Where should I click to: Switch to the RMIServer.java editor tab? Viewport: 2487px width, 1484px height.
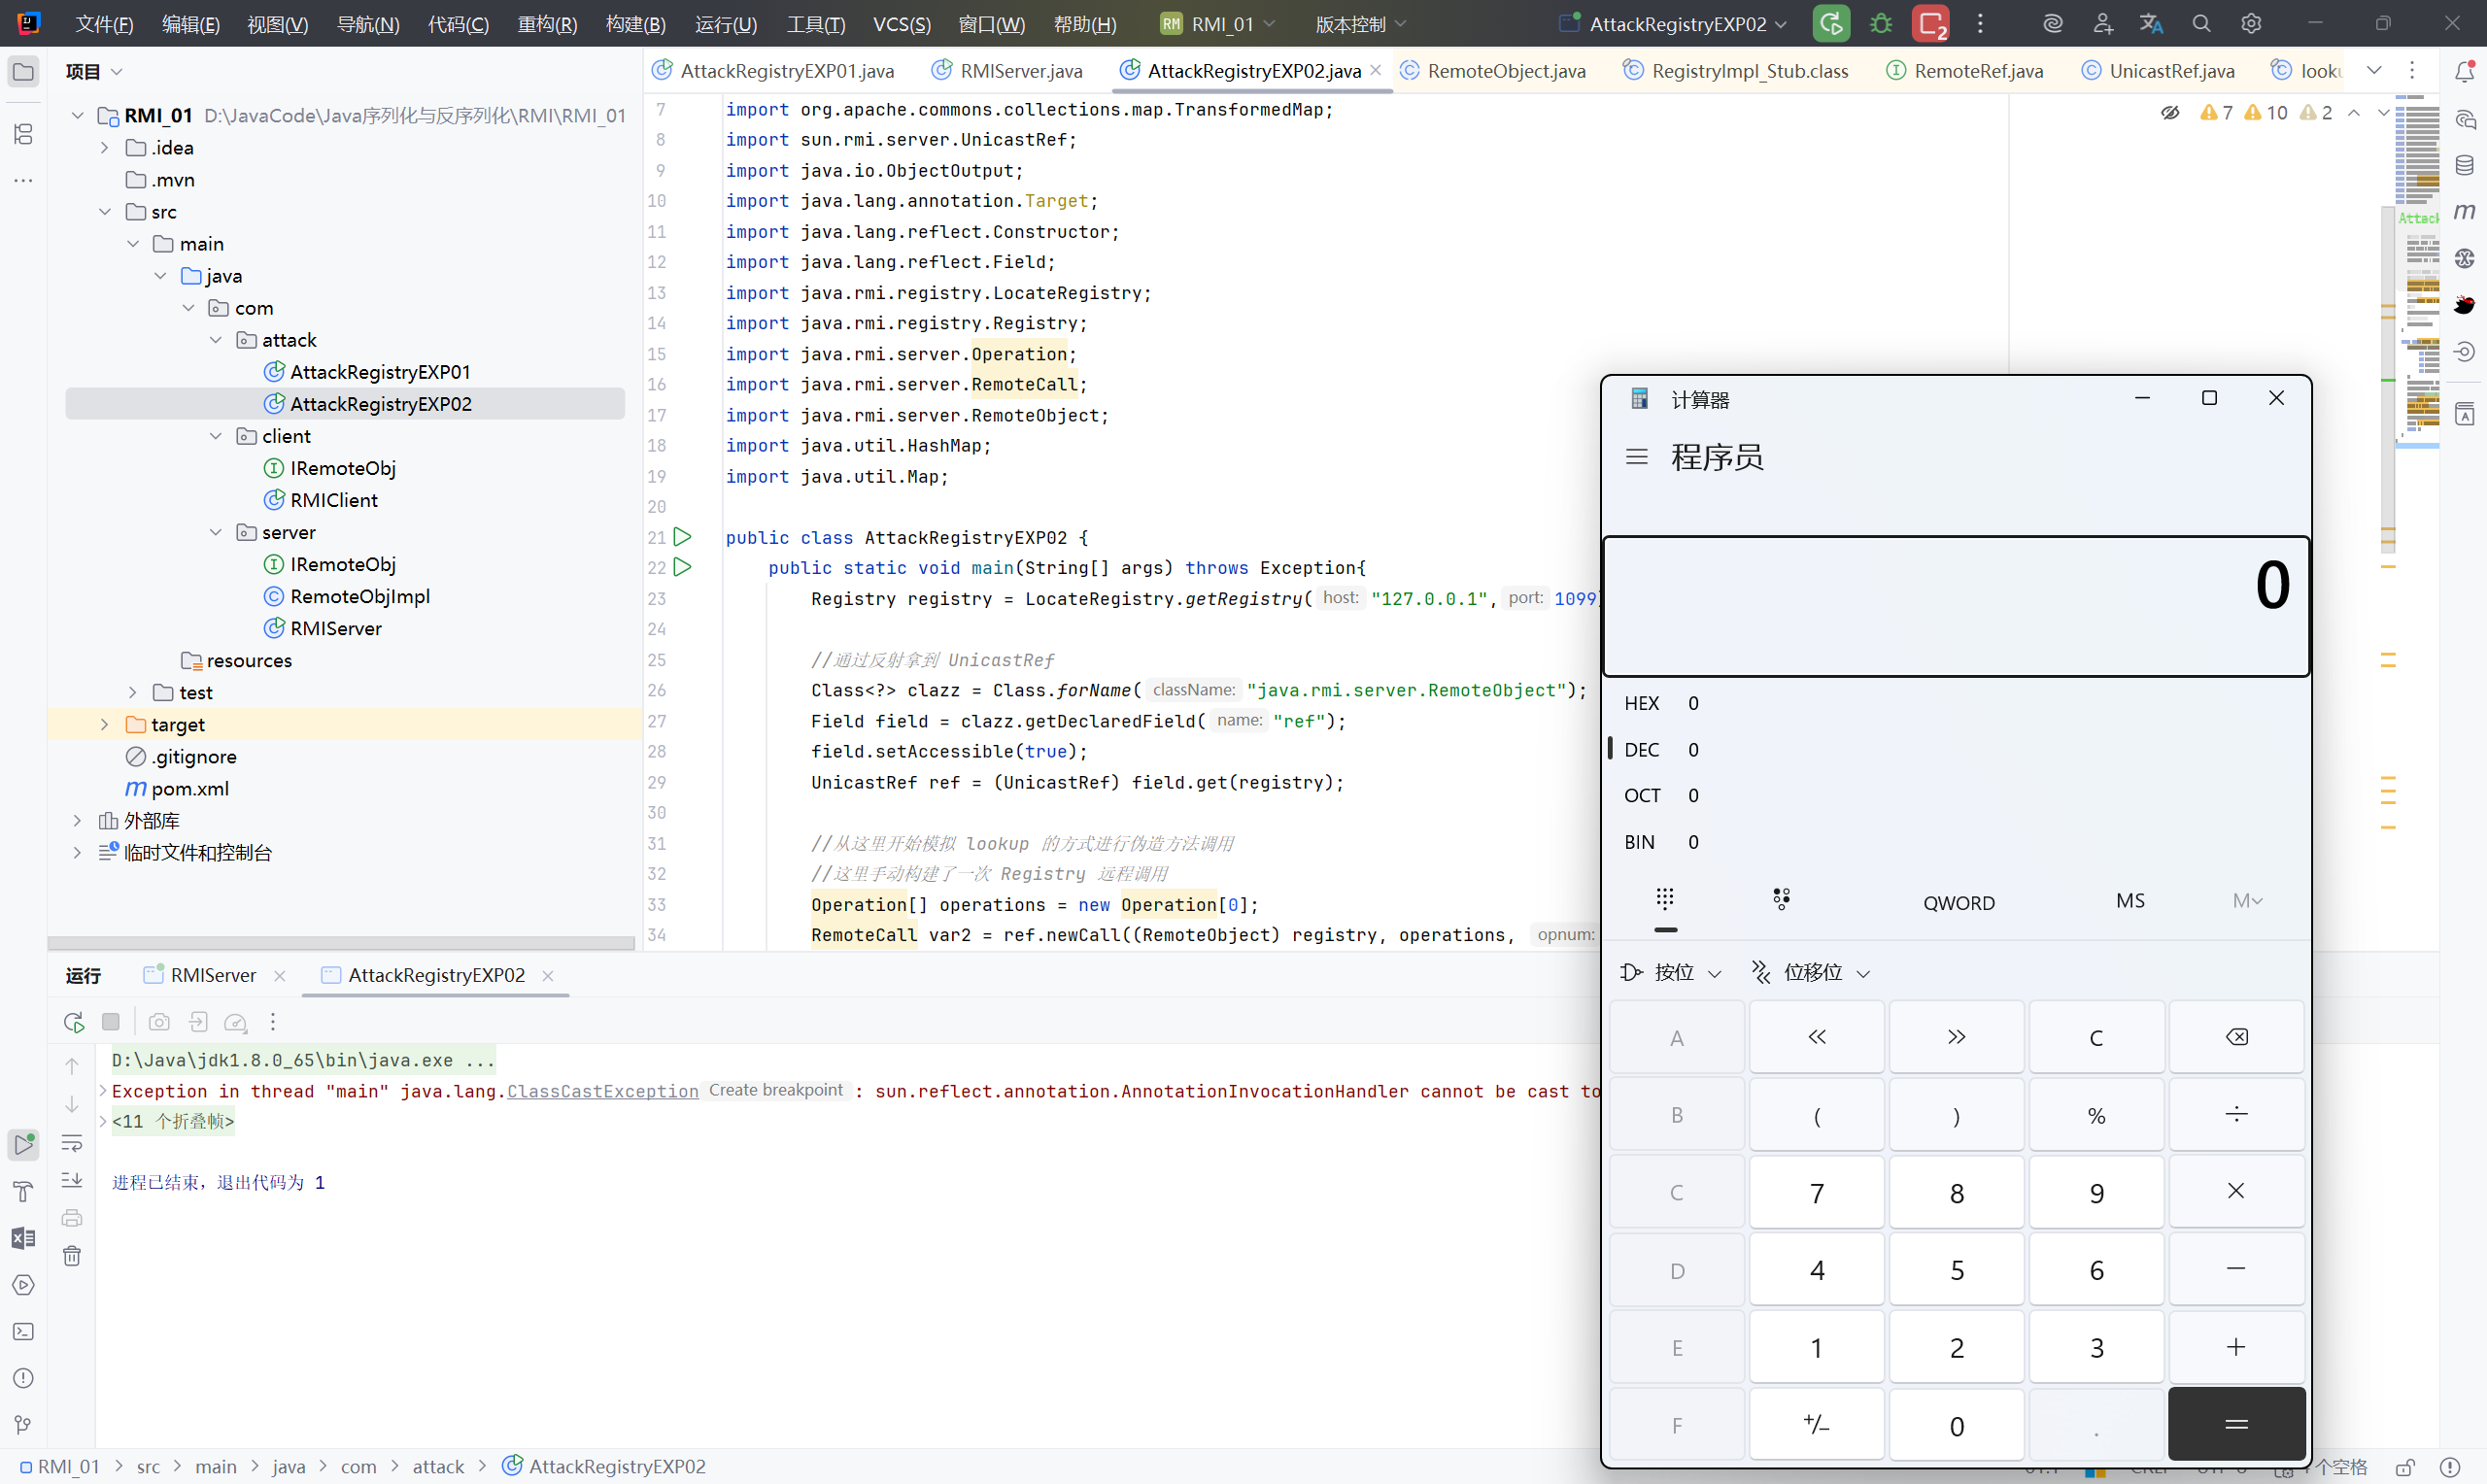[x=1020, y=71]
